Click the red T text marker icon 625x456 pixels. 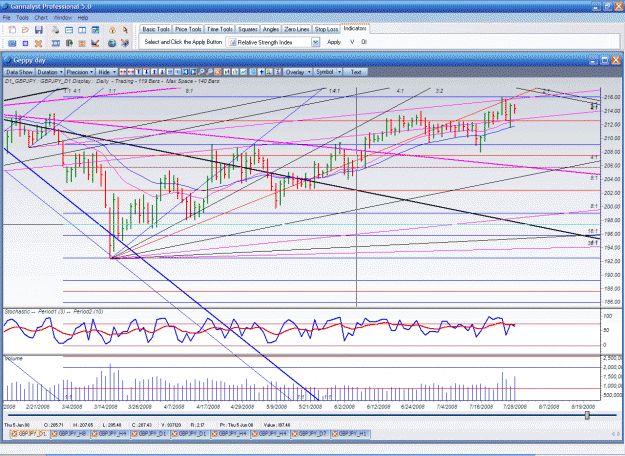point(138,72)
